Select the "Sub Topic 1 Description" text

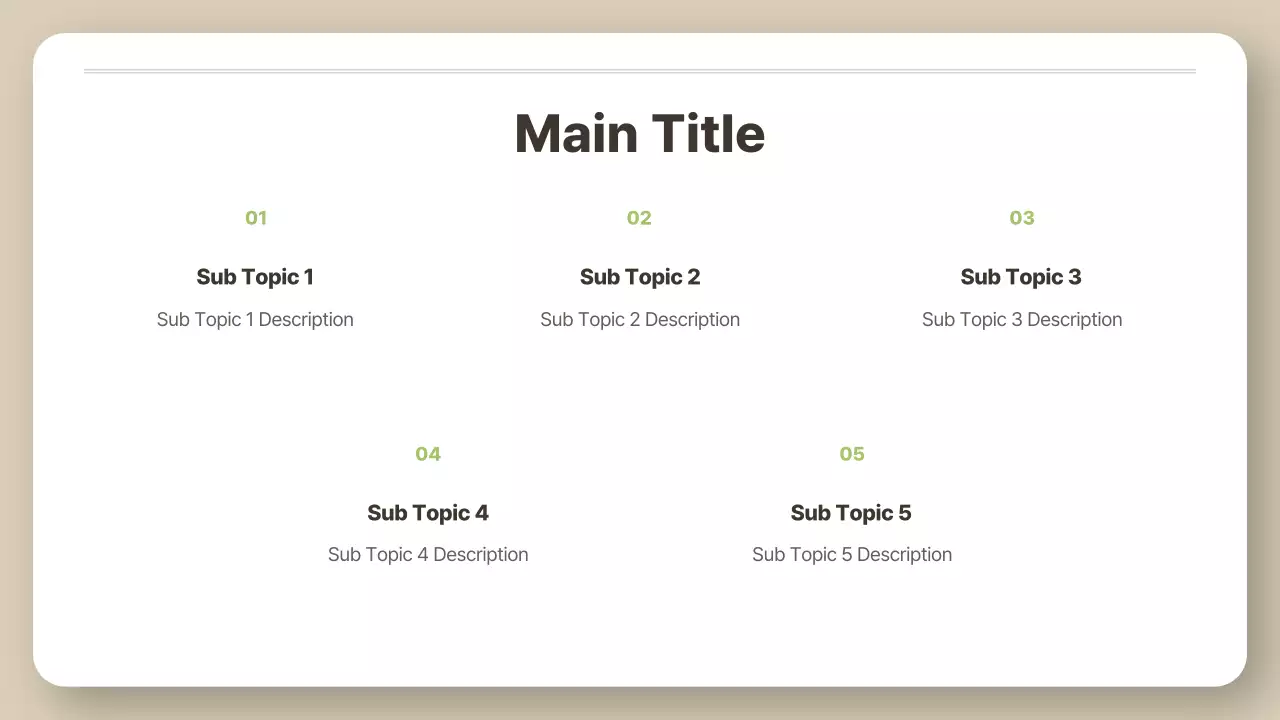(255, 320)
